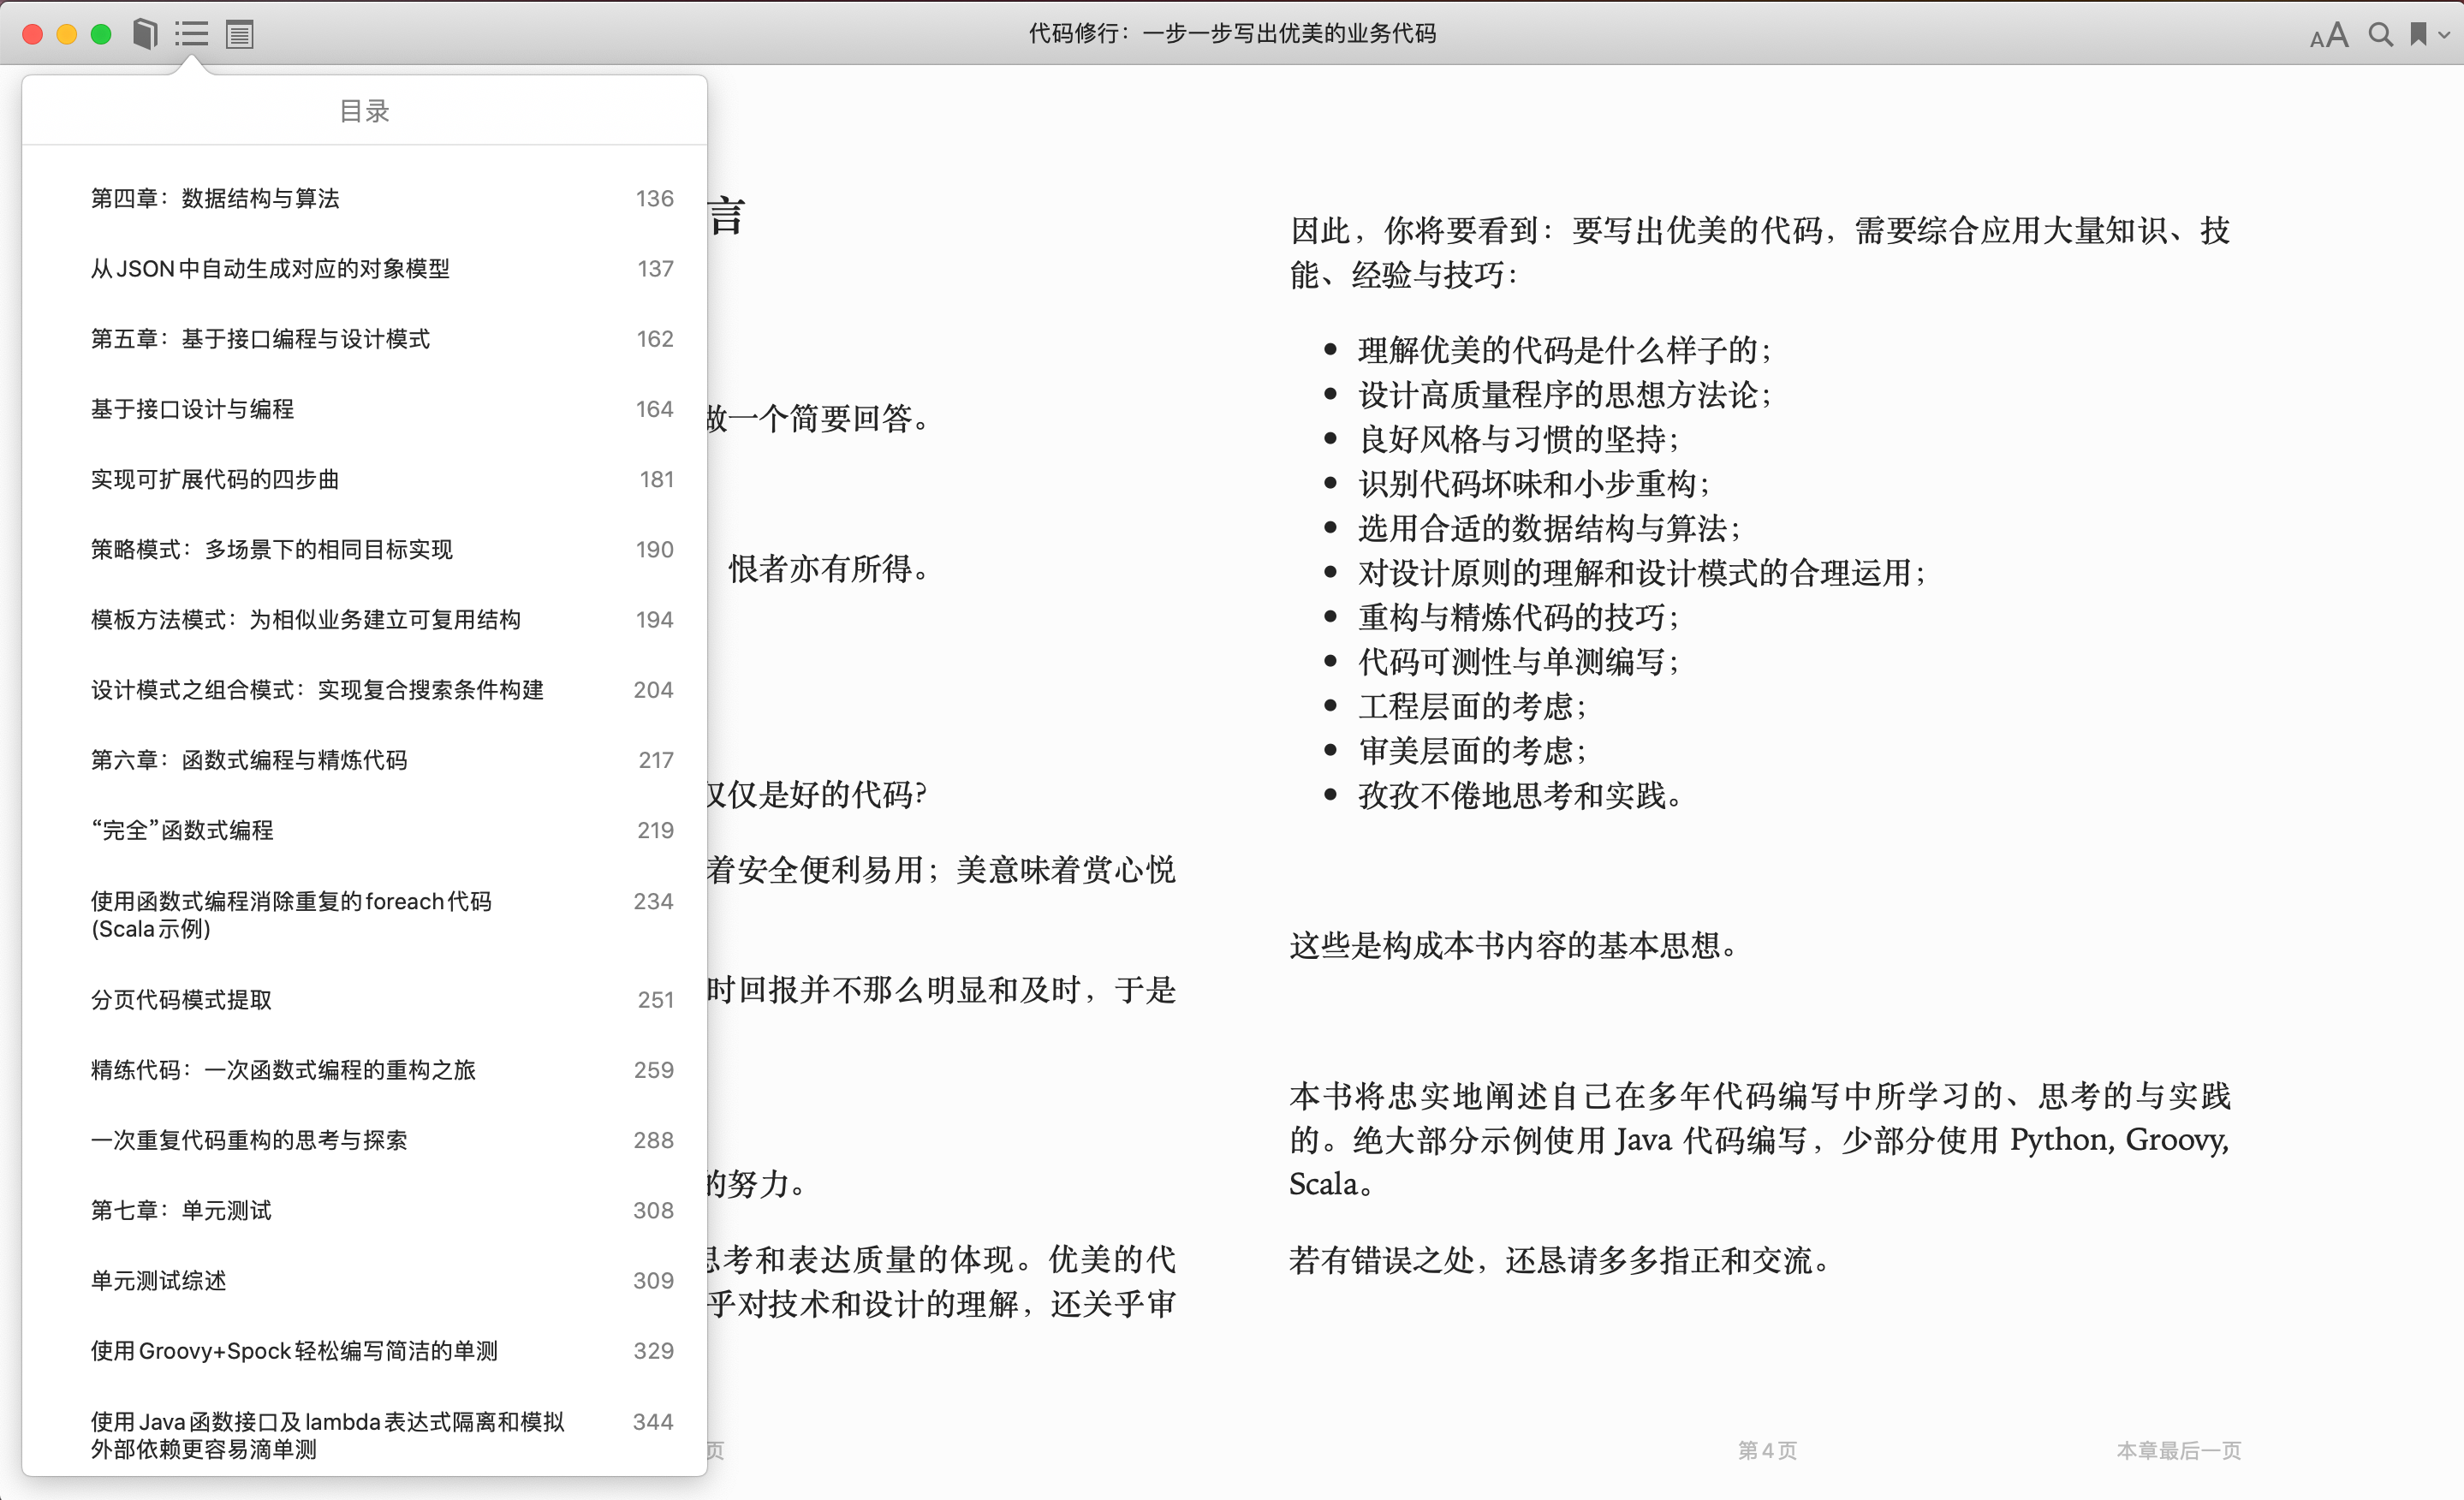Viewport: 2464px width, 1500px height.
Task: Jump to 本章最后一页 at bottom right
Action: pos(2180,1450)
